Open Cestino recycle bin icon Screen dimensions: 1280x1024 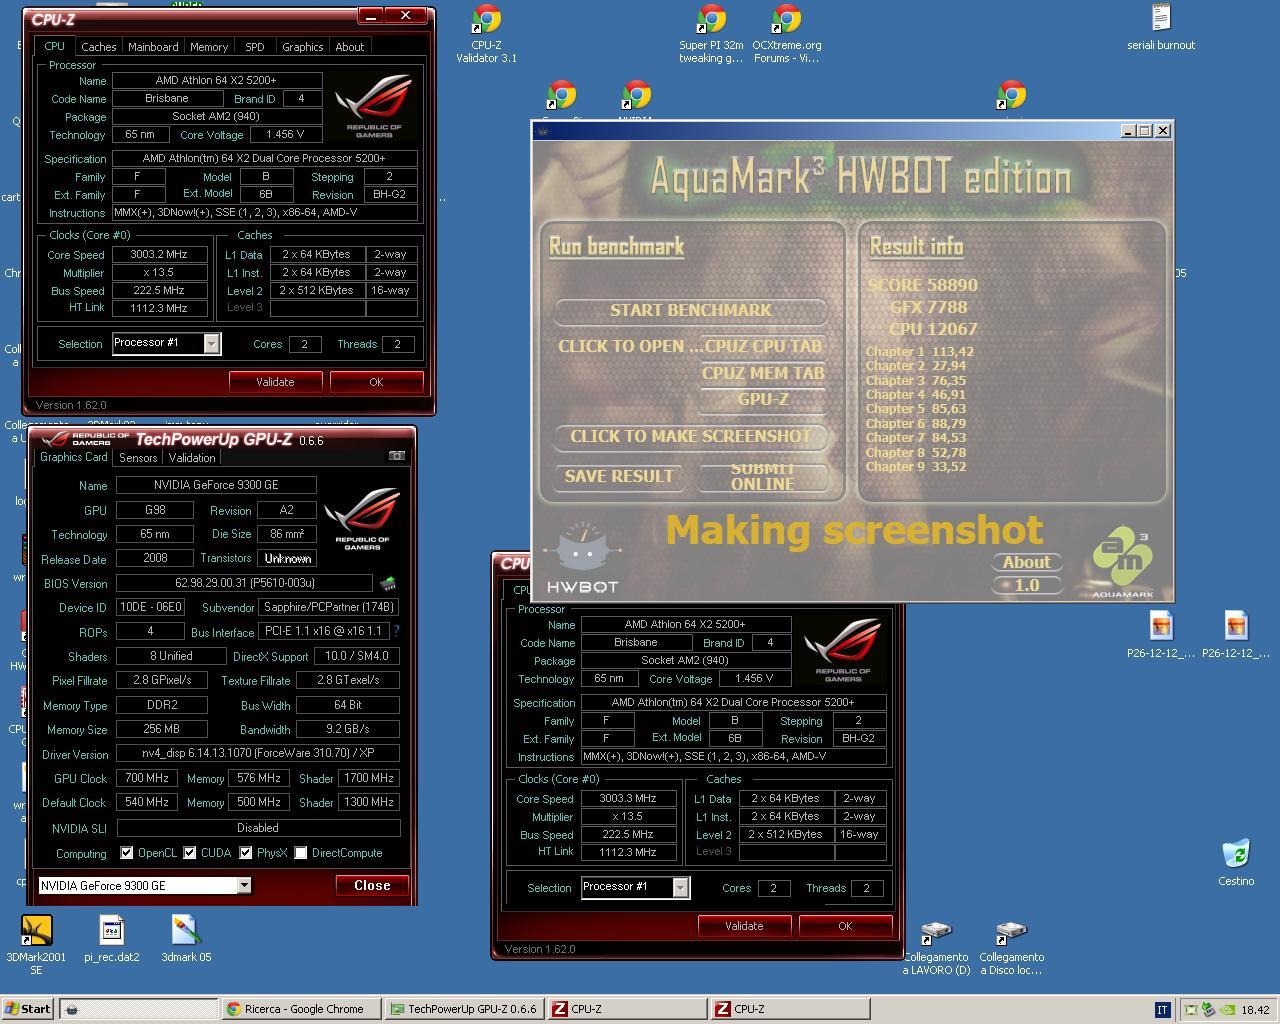pyautogui.click(x=1236, y=862)
